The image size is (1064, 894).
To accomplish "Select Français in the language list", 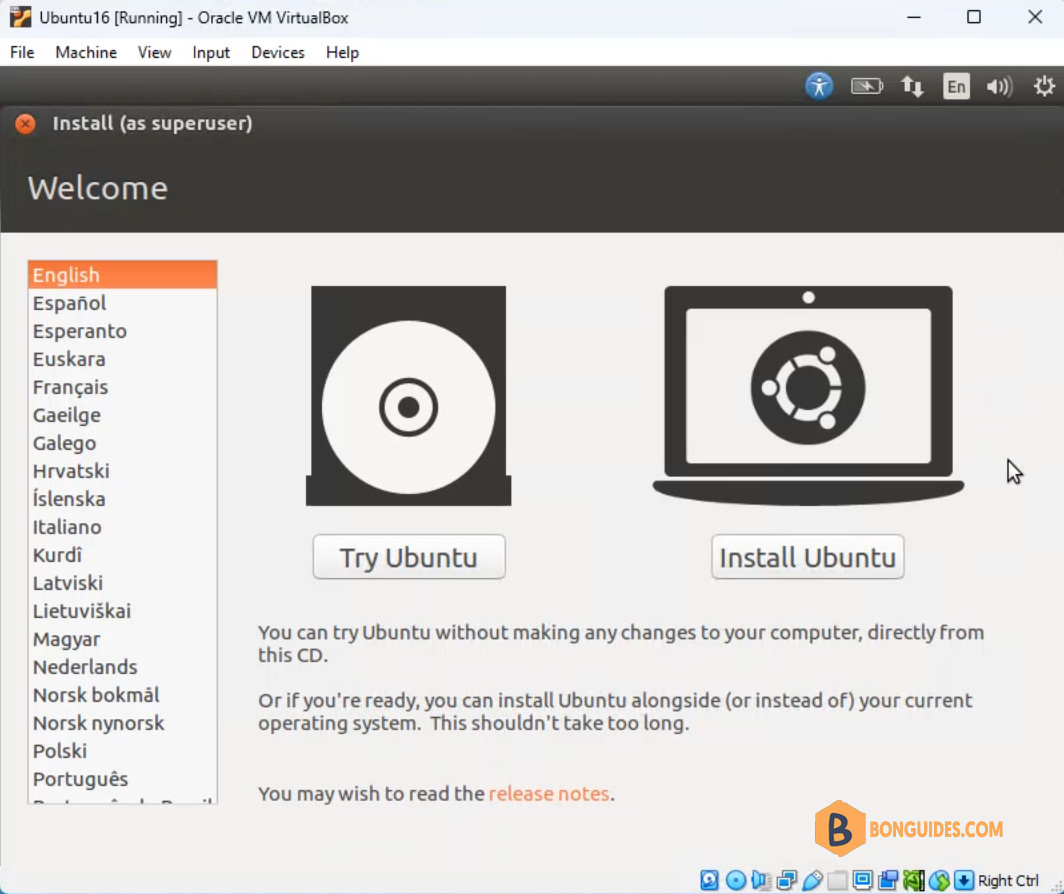I will pyautogui.click(x=123, y=387).
